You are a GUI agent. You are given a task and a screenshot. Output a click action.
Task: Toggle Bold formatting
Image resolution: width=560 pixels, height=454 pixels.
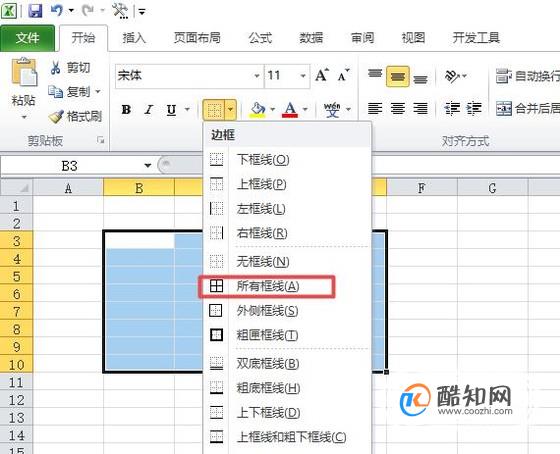point(126,109)
